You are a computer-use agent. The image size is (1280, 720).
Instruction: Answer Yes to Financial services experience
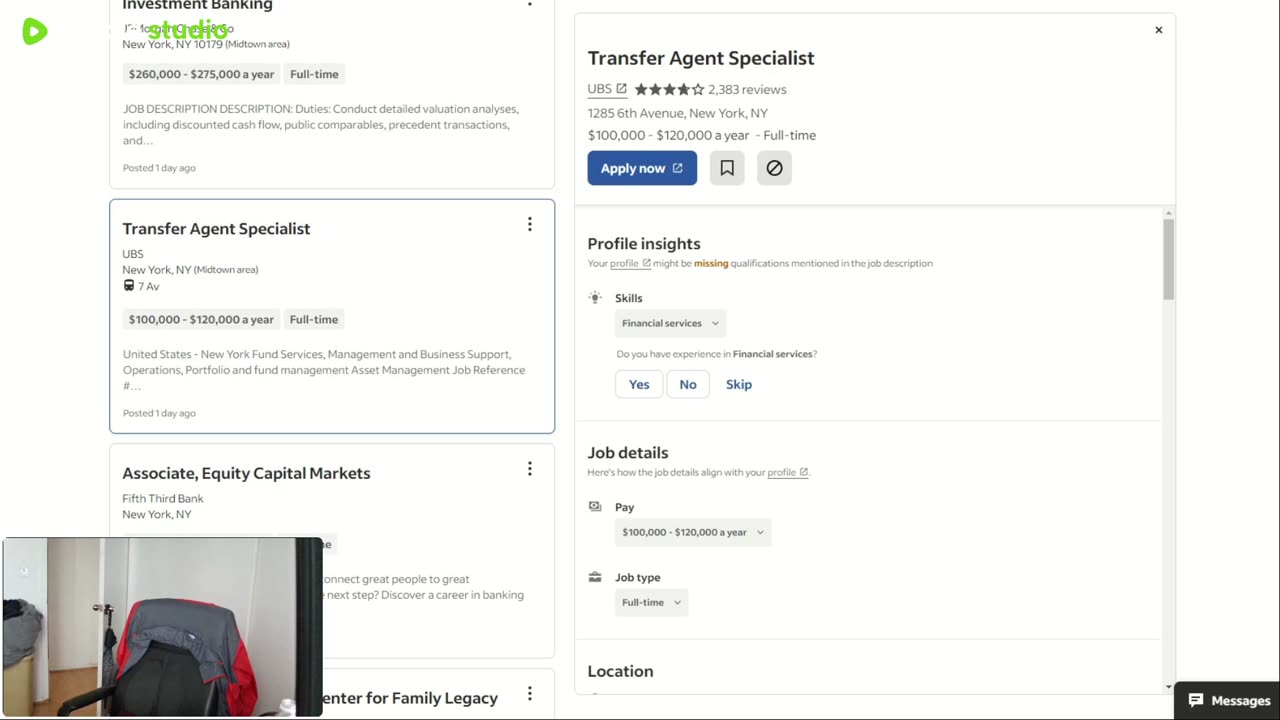point(639,384)
